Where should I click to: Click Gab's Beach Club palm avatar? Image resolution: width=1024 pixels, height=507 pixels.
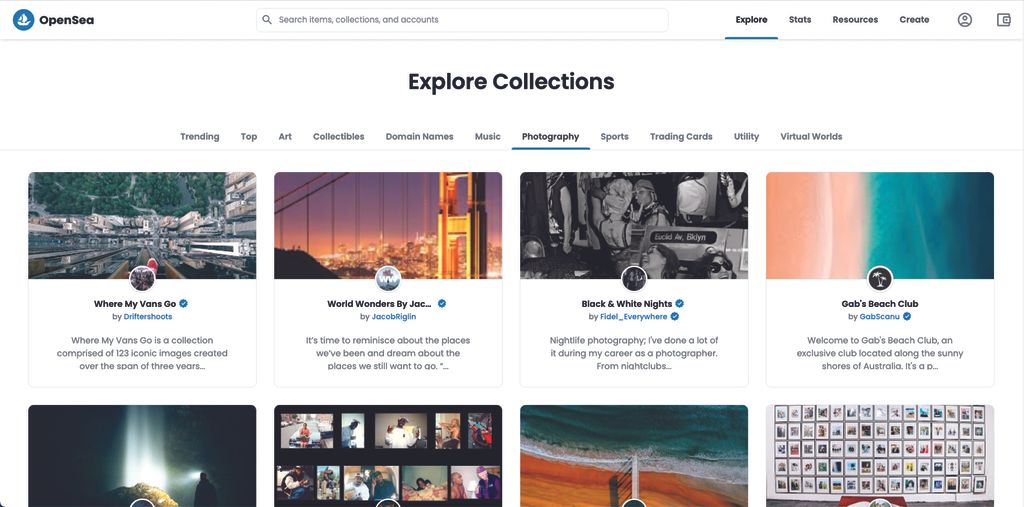(x=880, y=278)
